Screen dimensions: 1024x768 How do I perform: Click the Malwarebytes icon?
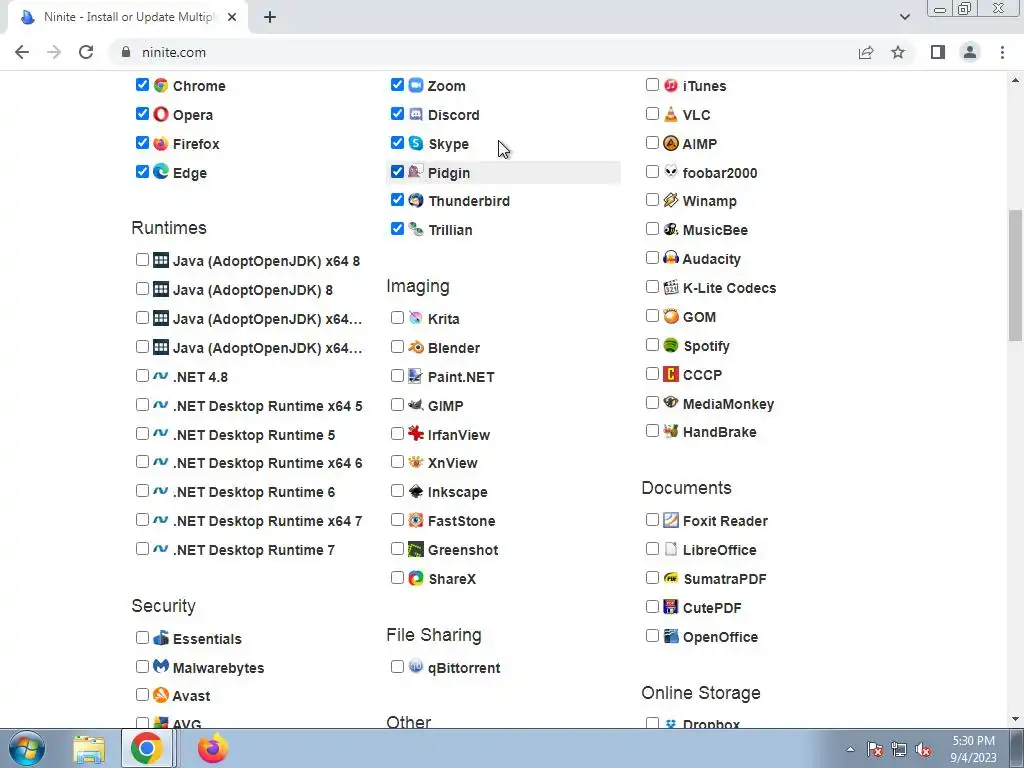161,667
